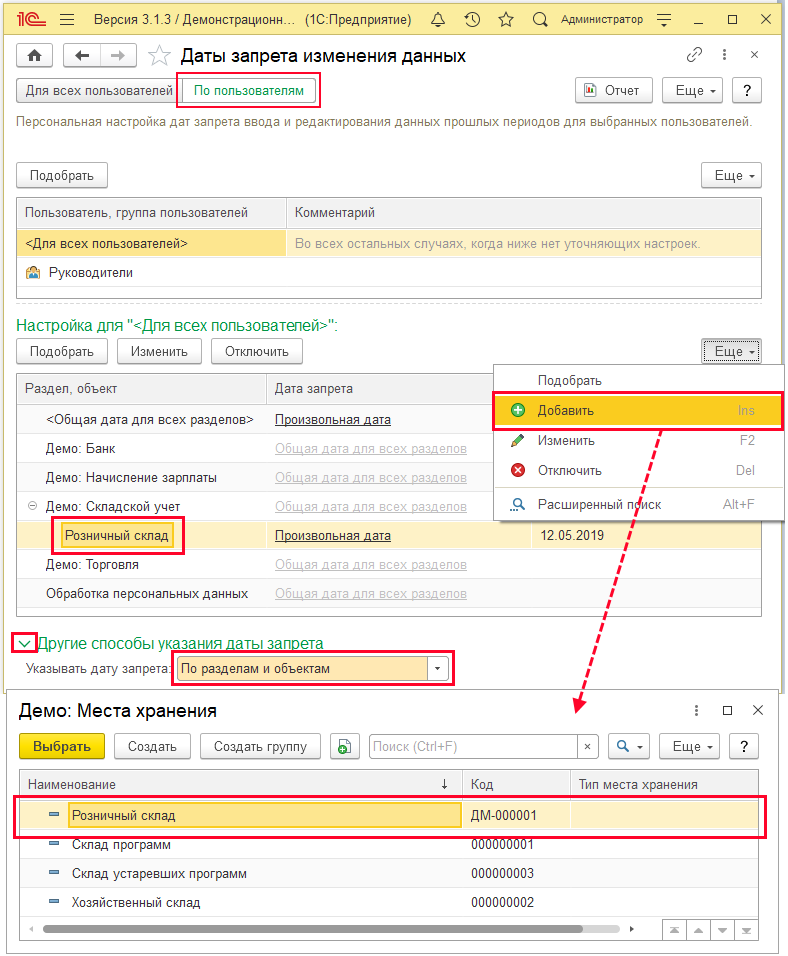Open history clock icon
The height and width of the screenshot is (956, 788).
pos(472,20)
